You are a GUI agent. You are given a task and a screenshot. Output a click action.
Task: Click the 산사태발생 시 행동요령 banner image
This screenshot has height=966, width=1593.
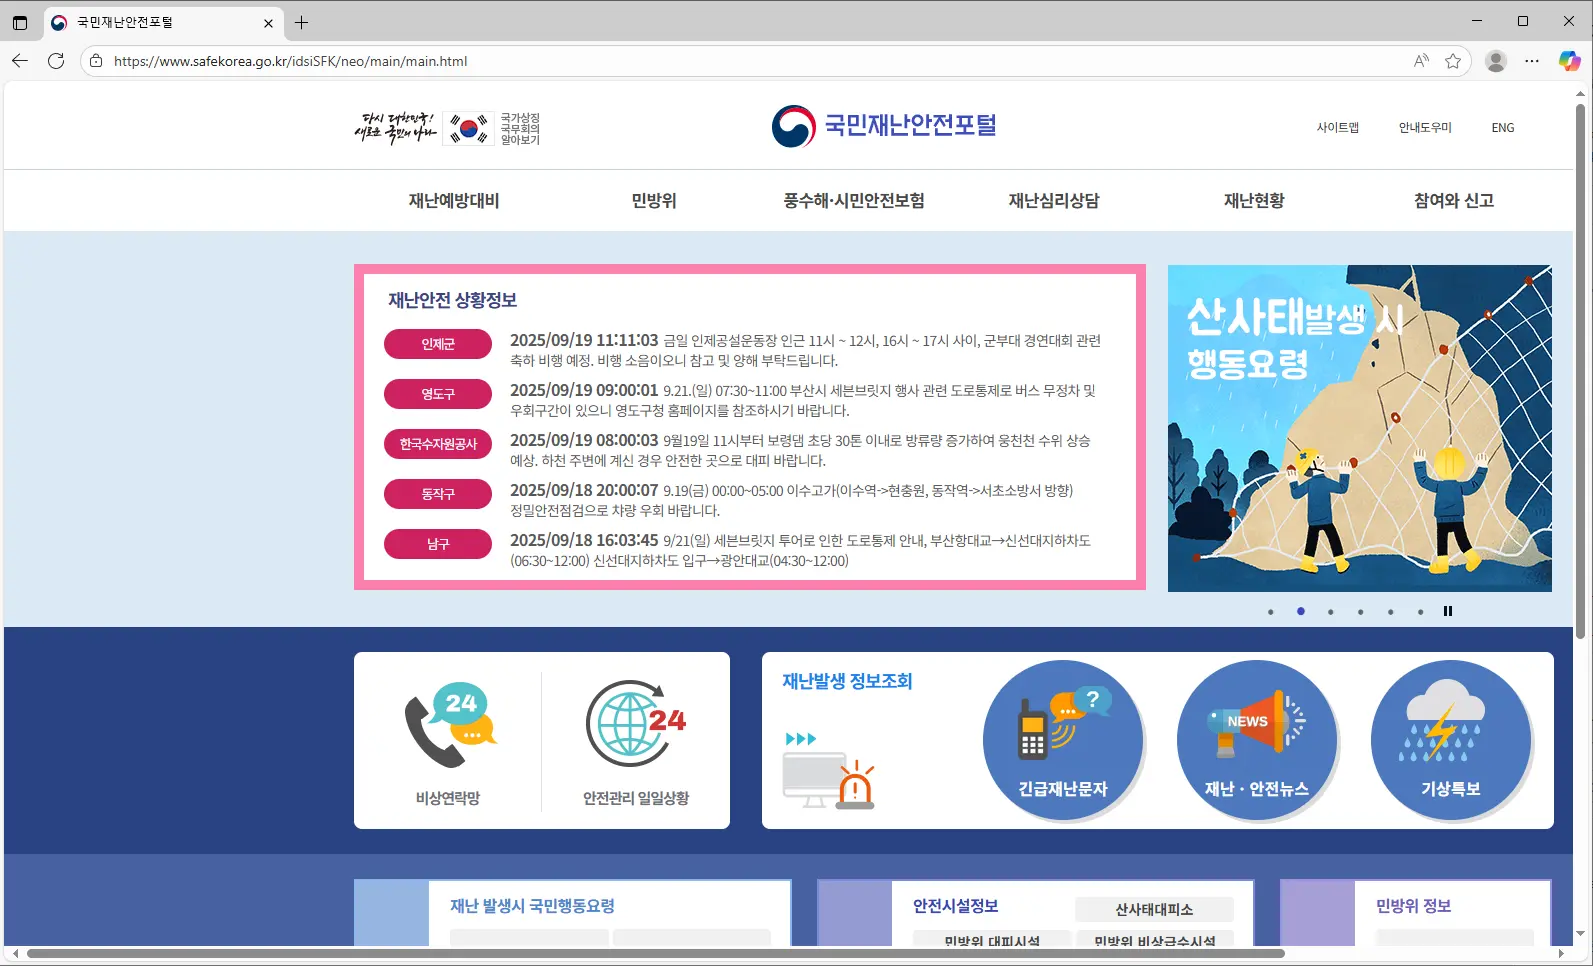[1359, 428]
